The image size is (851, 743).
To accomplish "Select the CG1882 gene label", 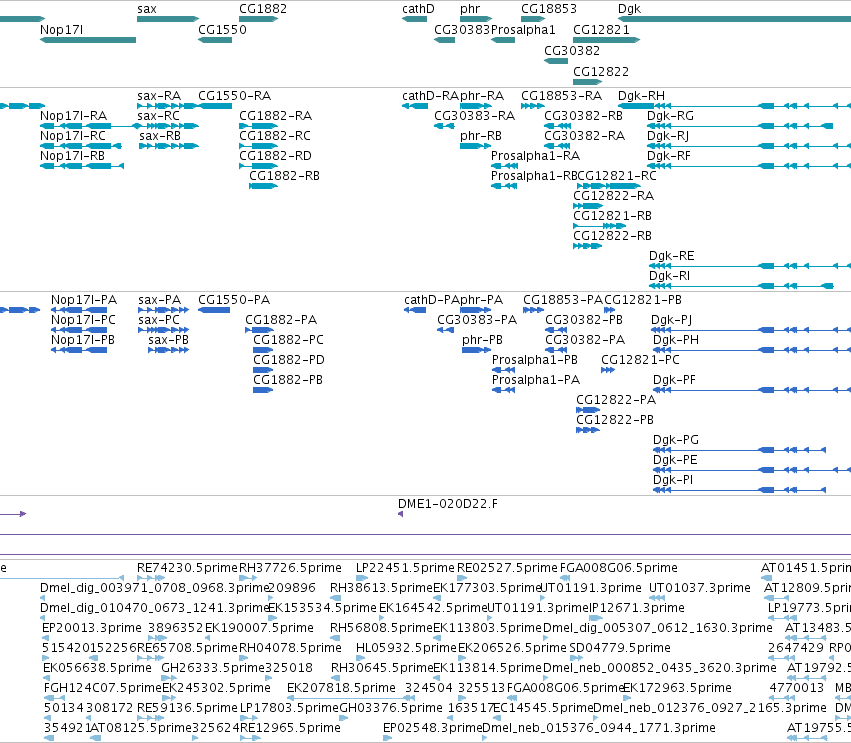I will [263, 9].
